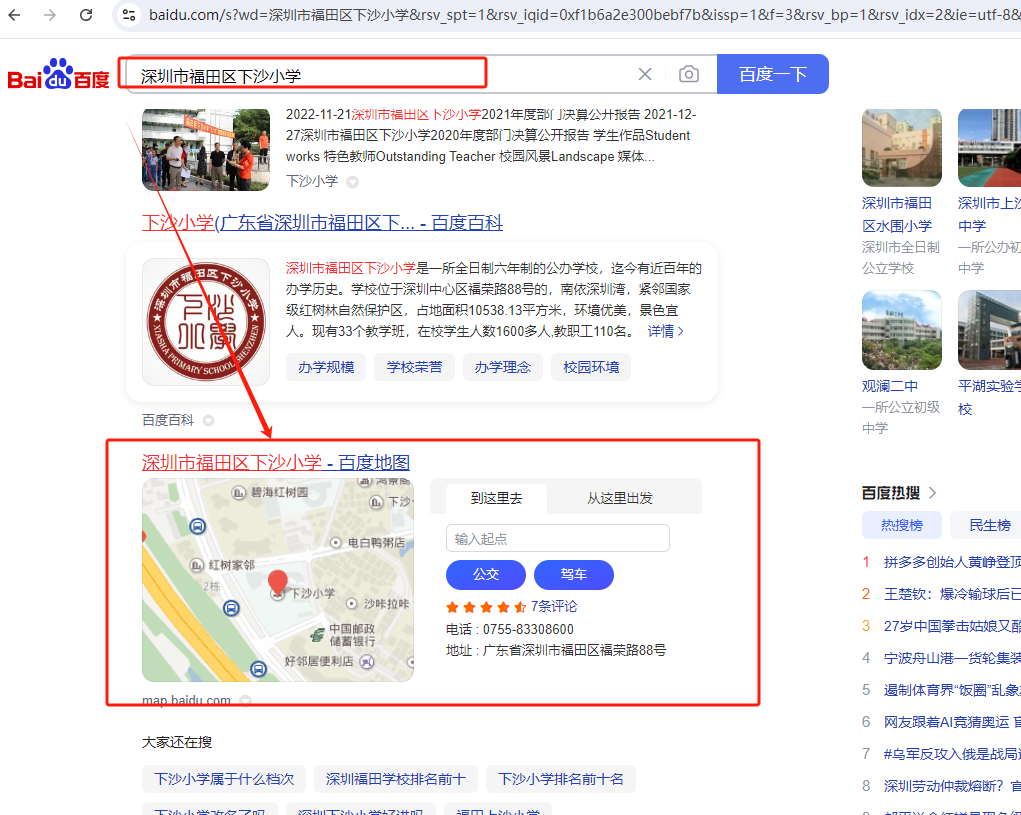Open hot search item about 拼多多创始人黄峥
The image size is (1021, 815).
click(952, 562)
